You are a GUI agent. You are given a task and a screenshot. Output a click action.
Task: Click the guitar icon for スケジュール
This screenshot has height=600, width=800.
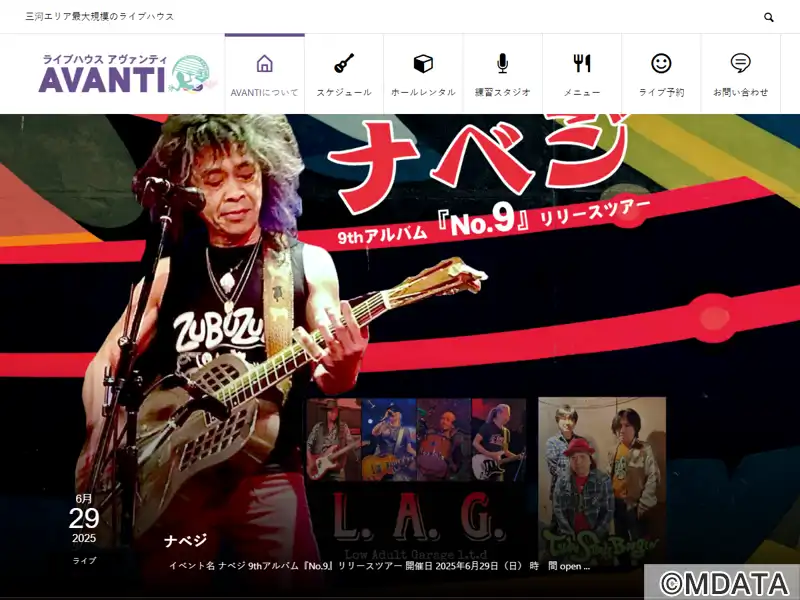344,63
